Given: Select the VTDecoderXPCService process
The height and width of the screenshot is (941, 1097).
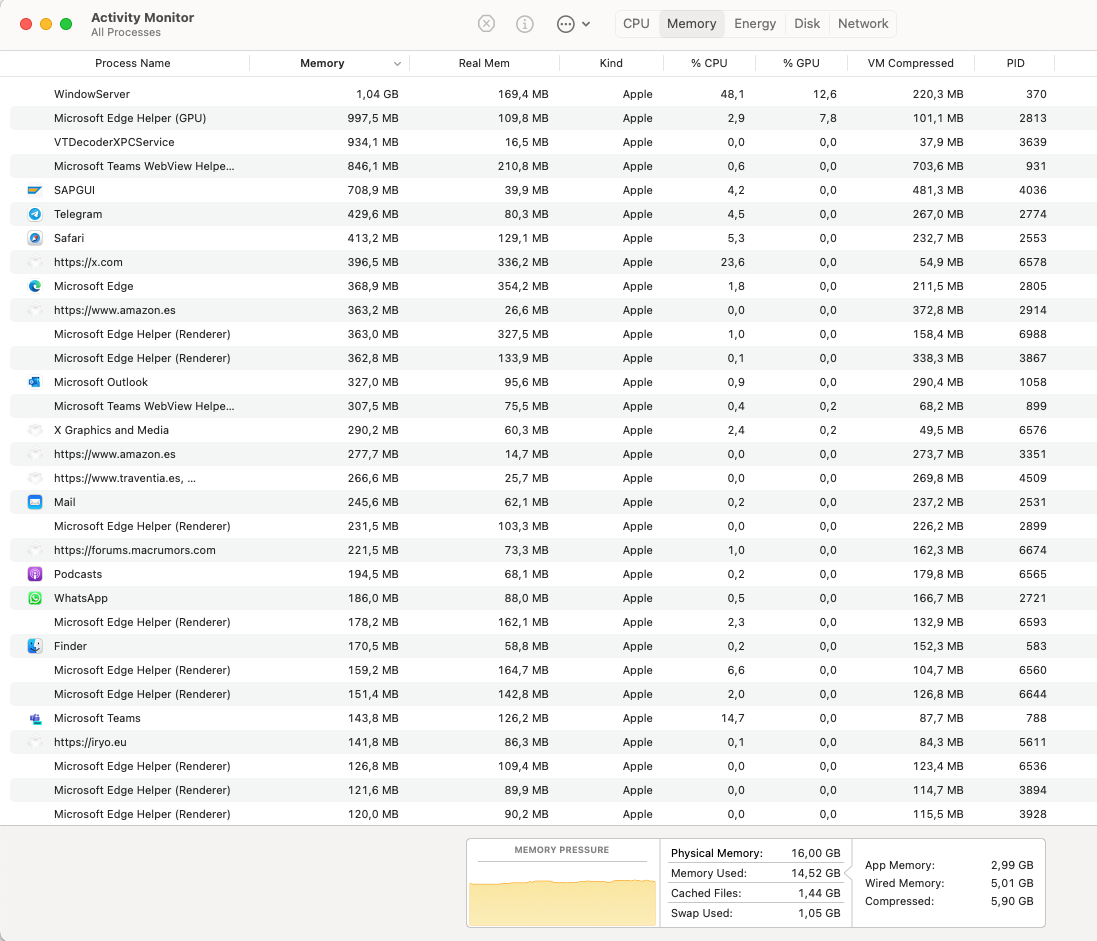Looking at the screenshot, I should [x=114, y=142].
